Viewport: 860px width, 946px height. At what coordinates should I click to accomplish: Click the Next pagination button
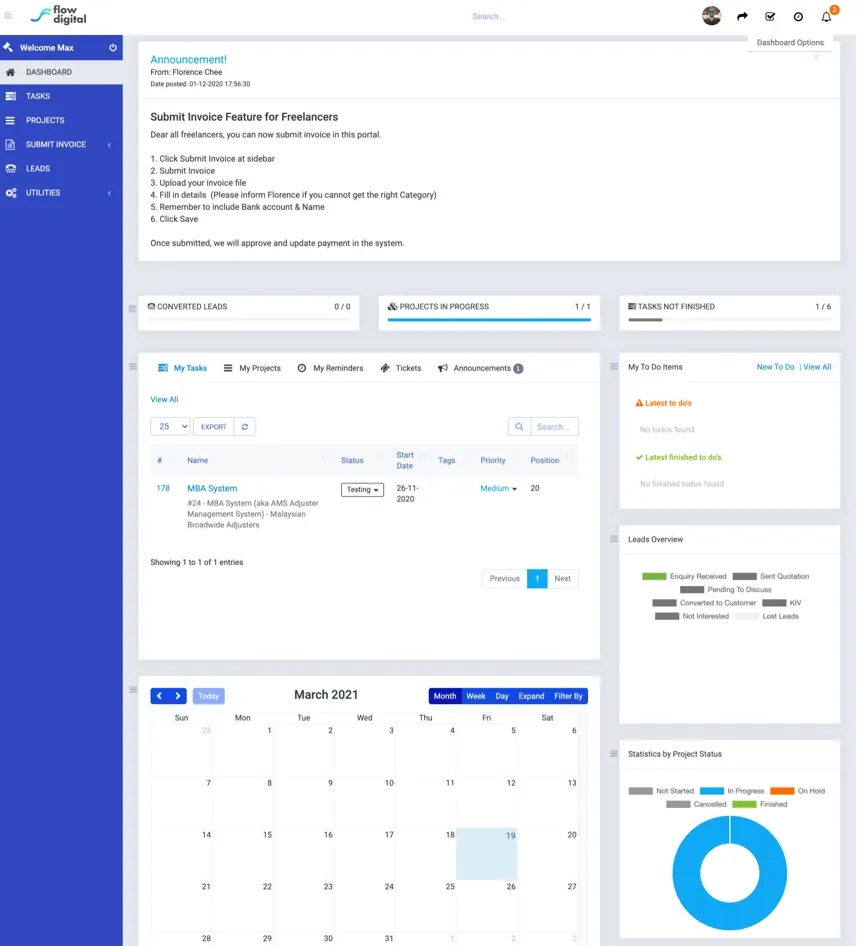(x=562, y=579)
